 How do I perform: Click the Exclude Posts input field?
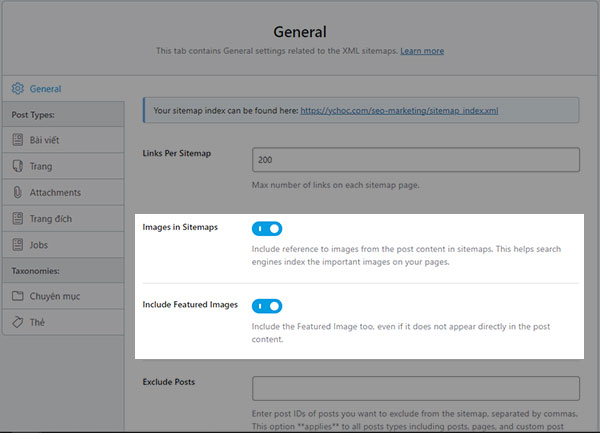pos(416,388)
